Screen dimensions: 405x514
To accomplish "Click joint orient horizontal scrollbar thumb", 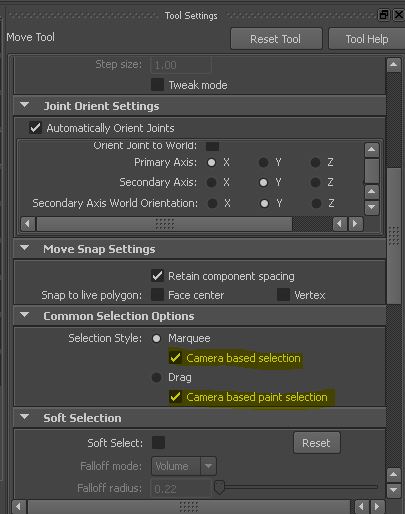I will 164,224.
